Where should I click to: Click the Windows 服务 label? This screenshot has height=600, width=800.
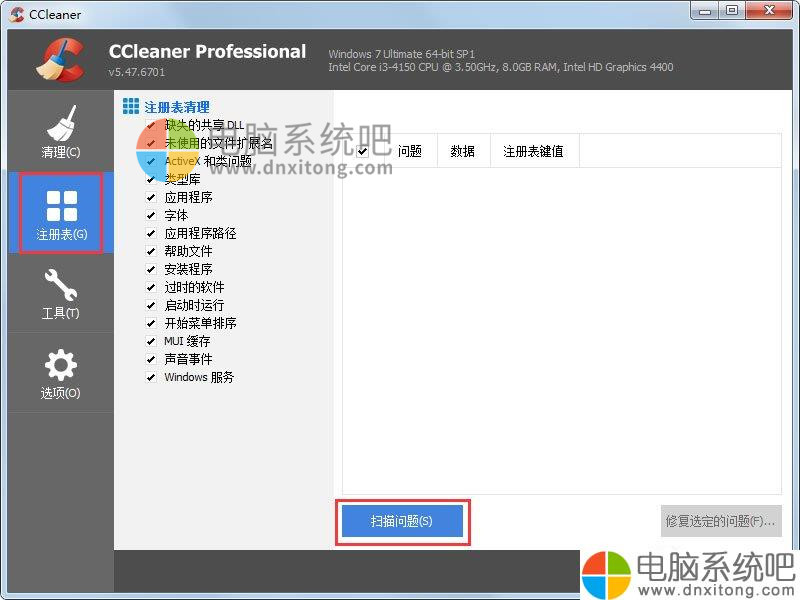pyautogui.click(x=199, y=377)
